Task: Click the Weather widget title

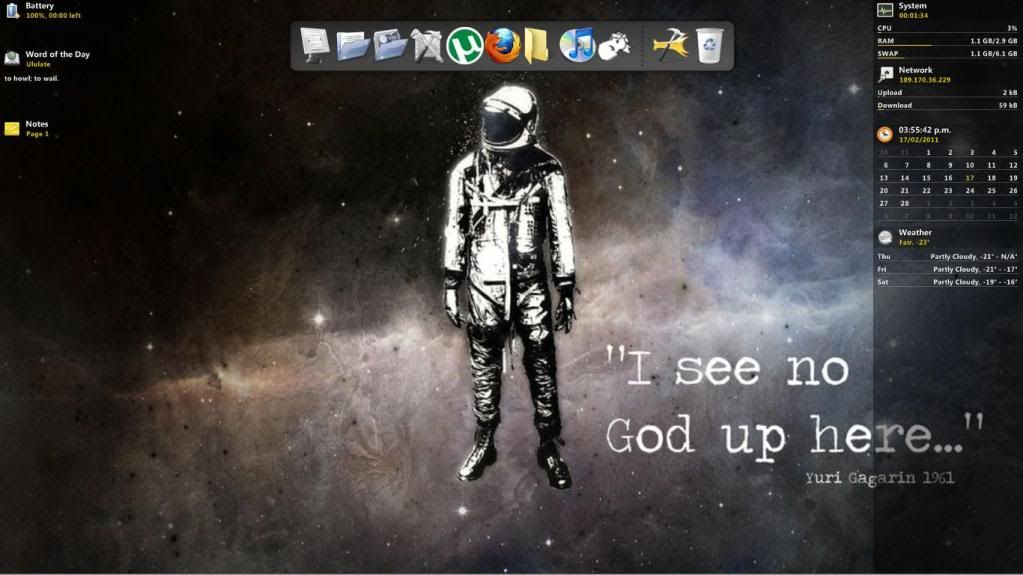Action: point(915,232)
